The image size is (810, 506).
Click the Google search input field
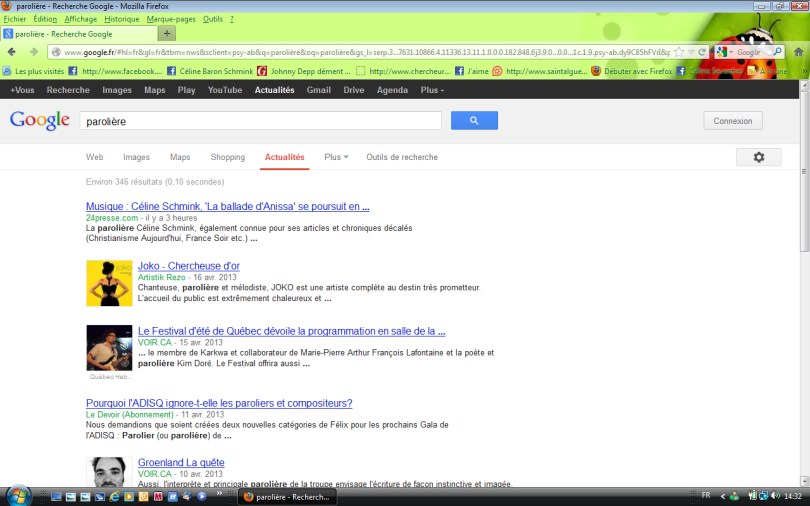[260, 121]
